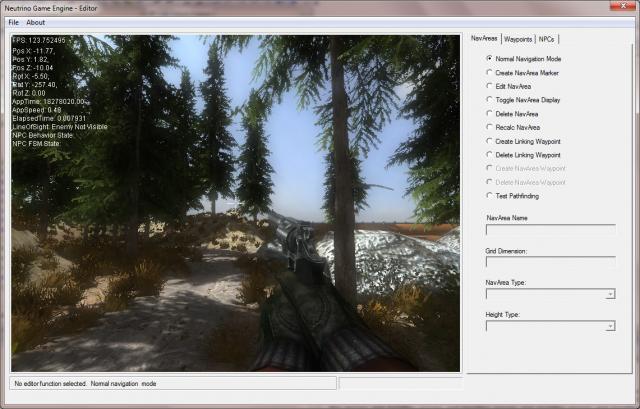The image size is (640, 409).
Task: Open the File menu
Action: coord(14,22)
